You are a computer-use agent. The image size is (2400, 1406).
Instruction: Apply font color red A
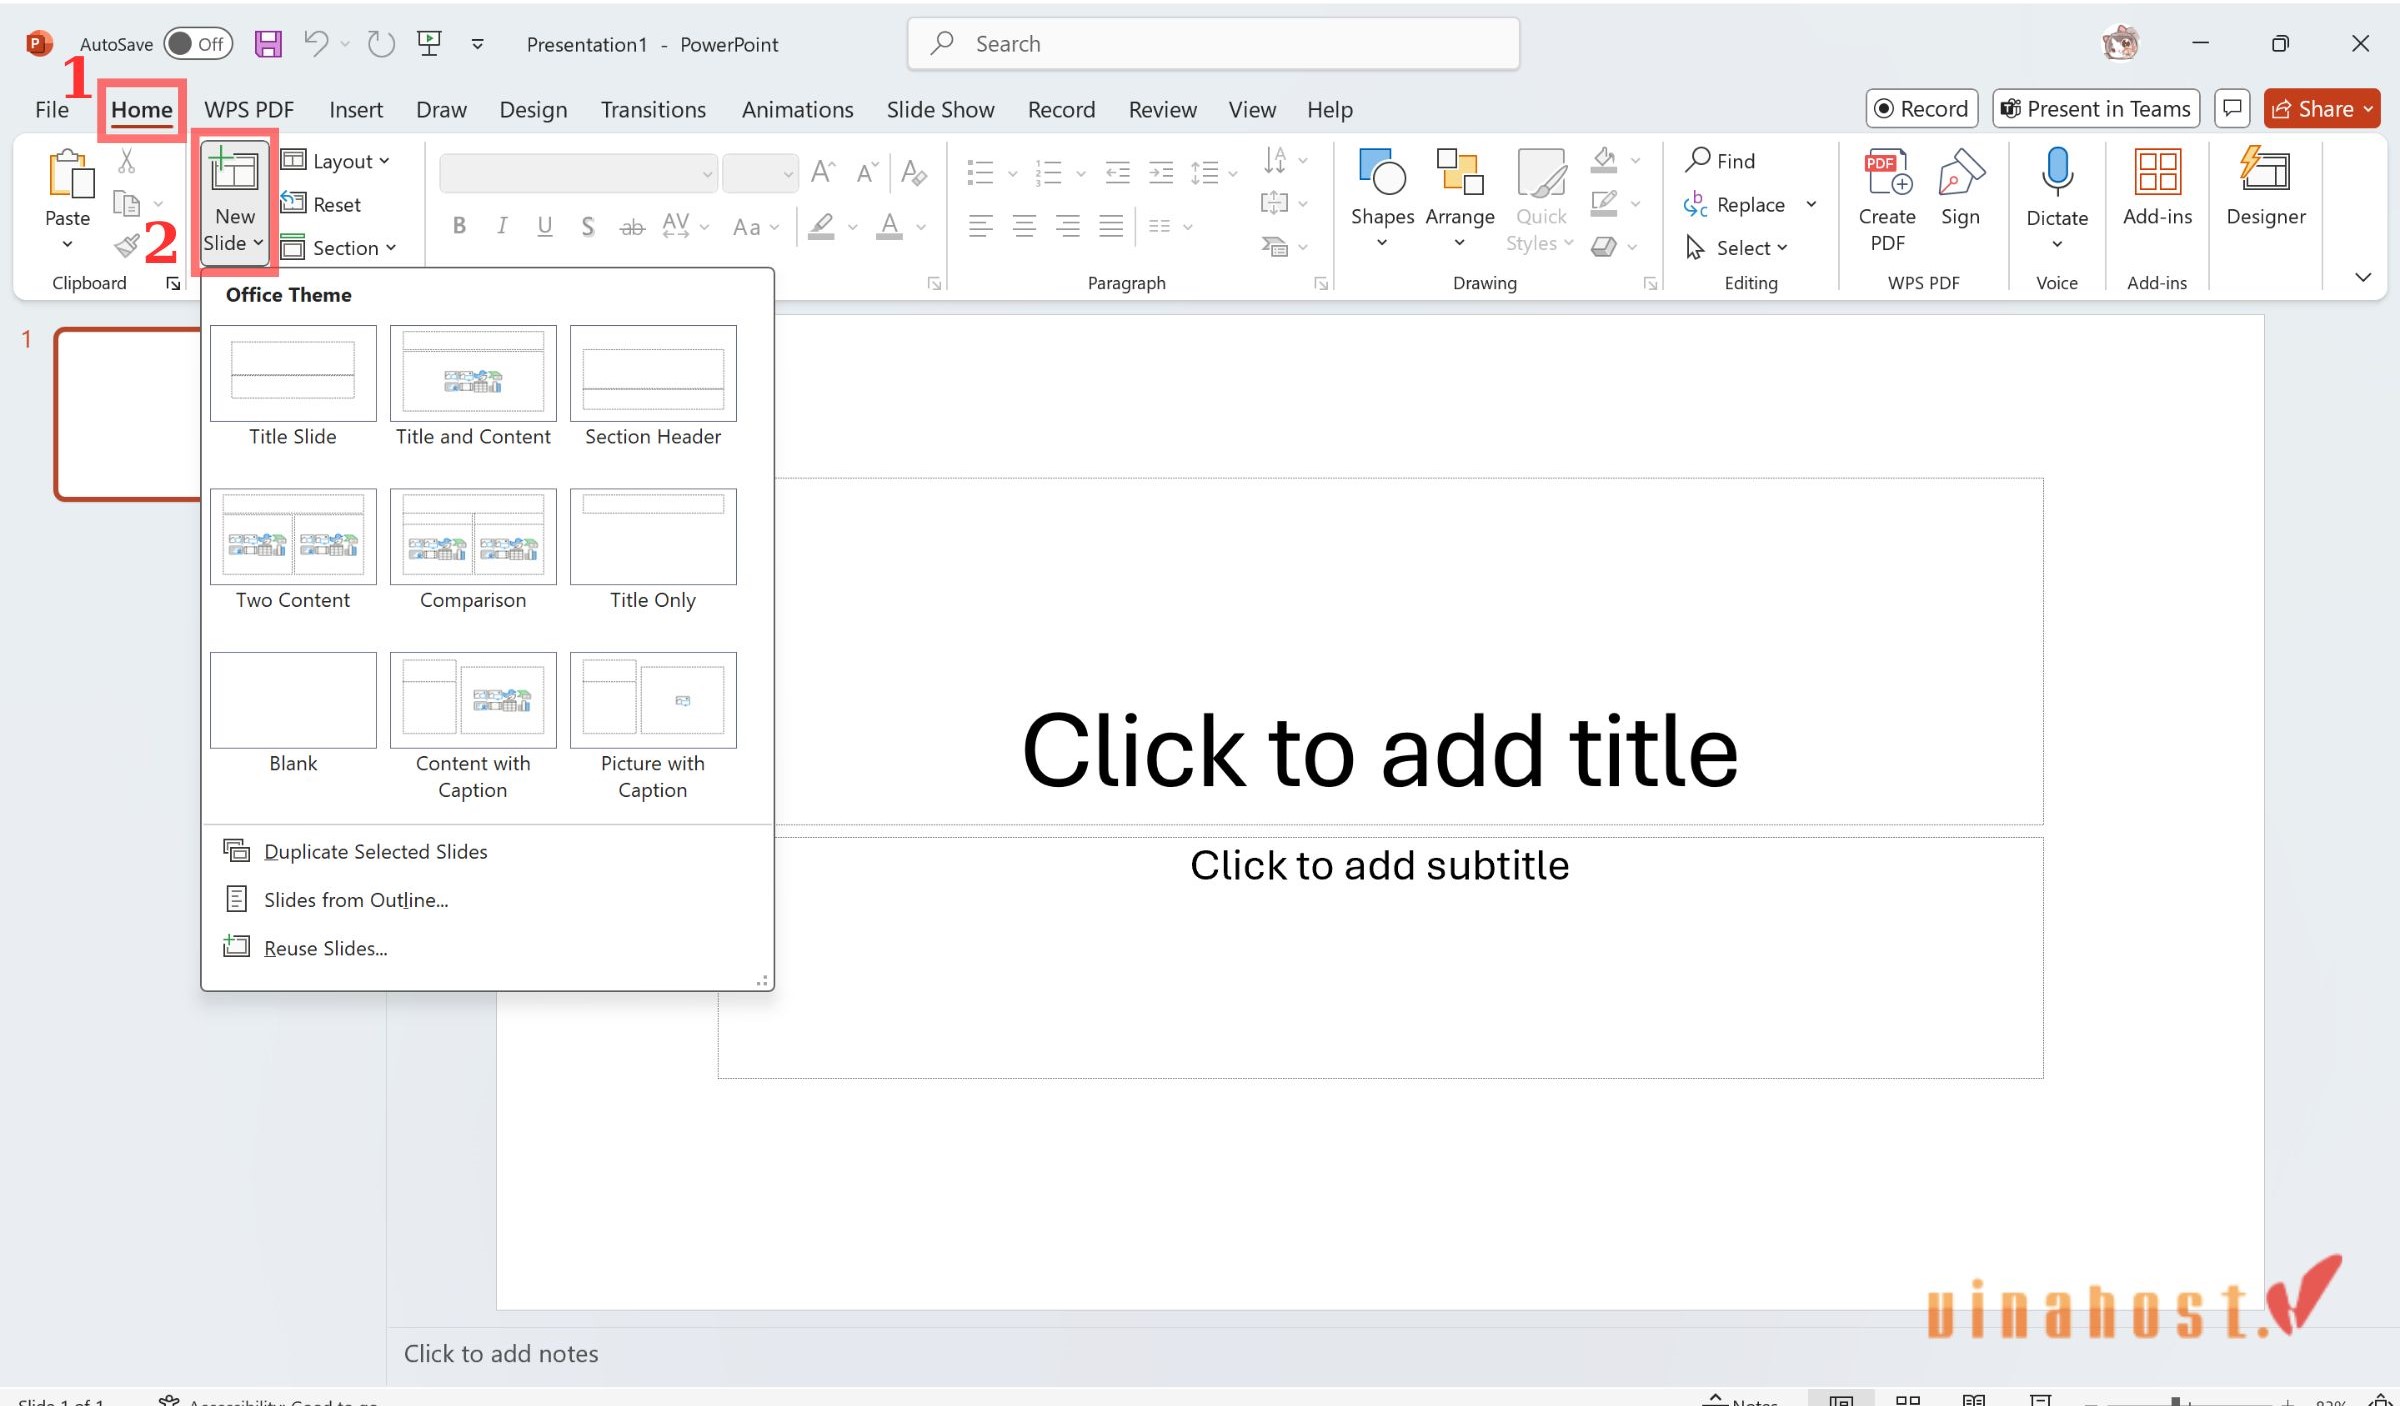pos(889,226)
